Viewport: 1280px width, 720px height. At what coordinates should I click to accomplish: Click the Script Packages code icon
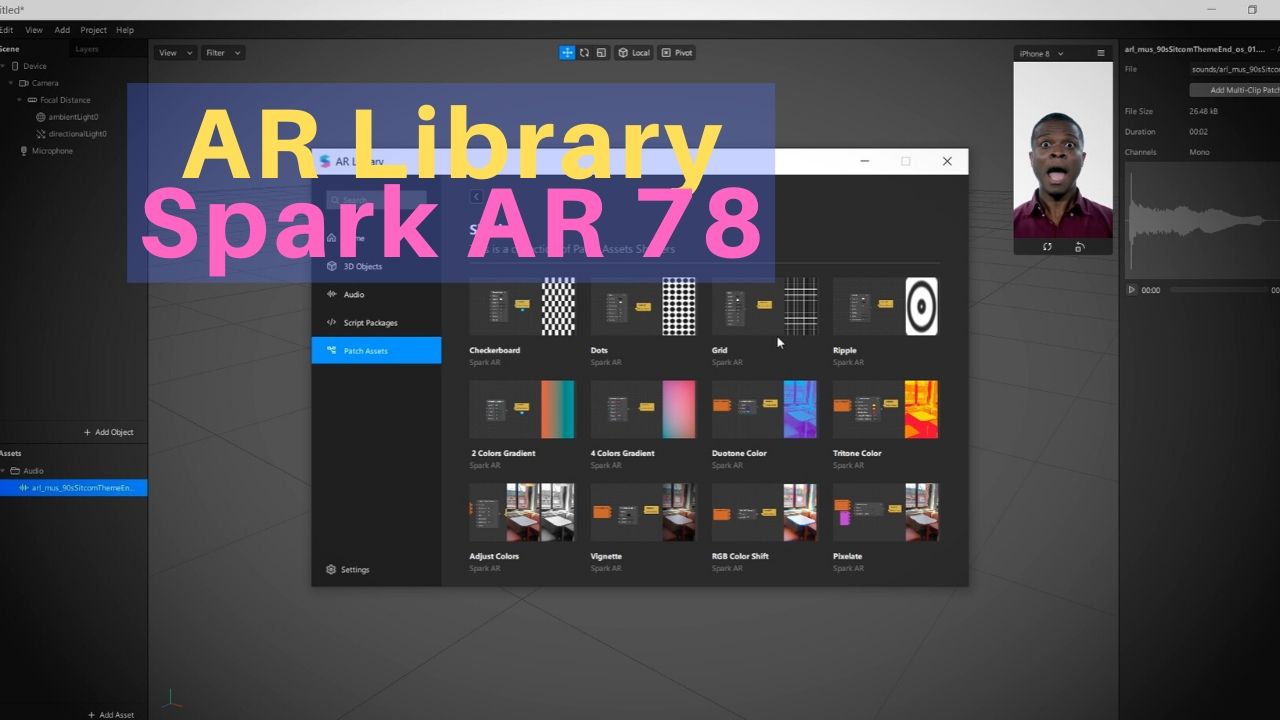tap(332, 323)
